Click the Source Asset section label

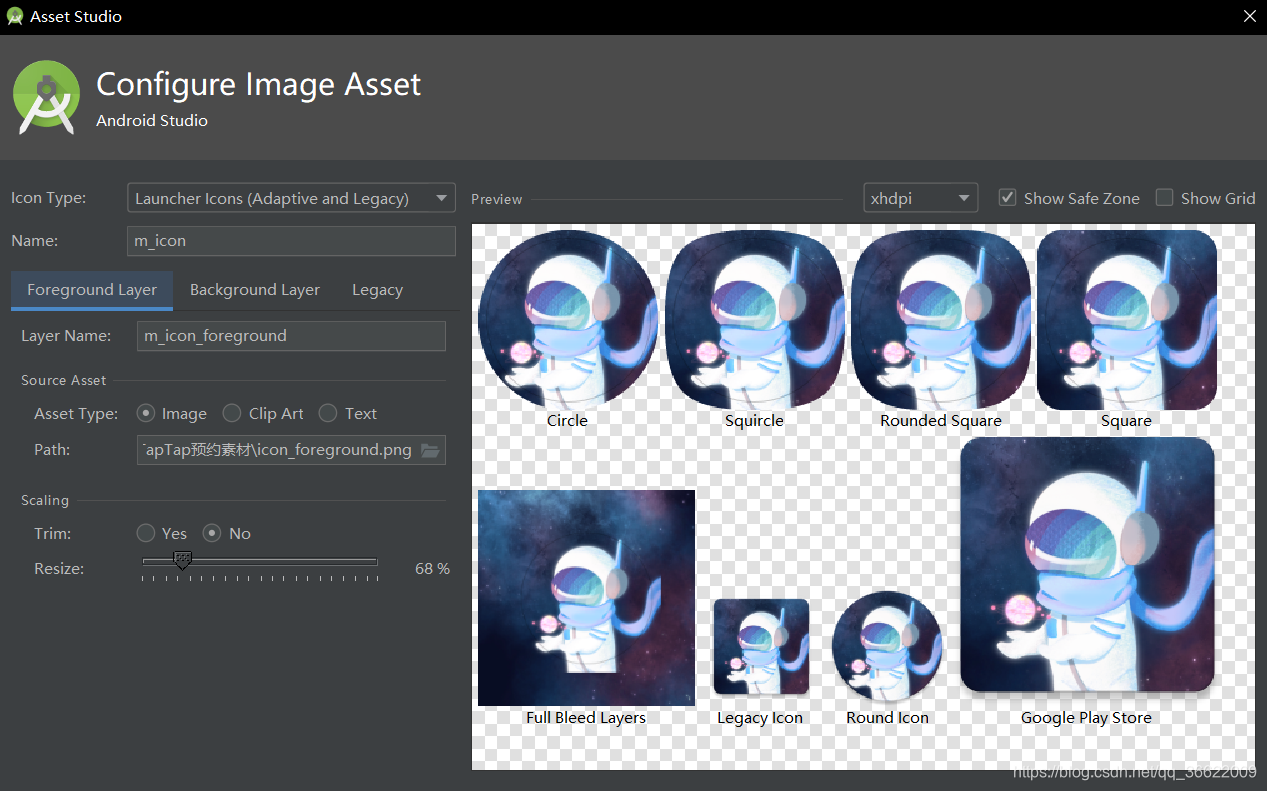coord(64,380)
